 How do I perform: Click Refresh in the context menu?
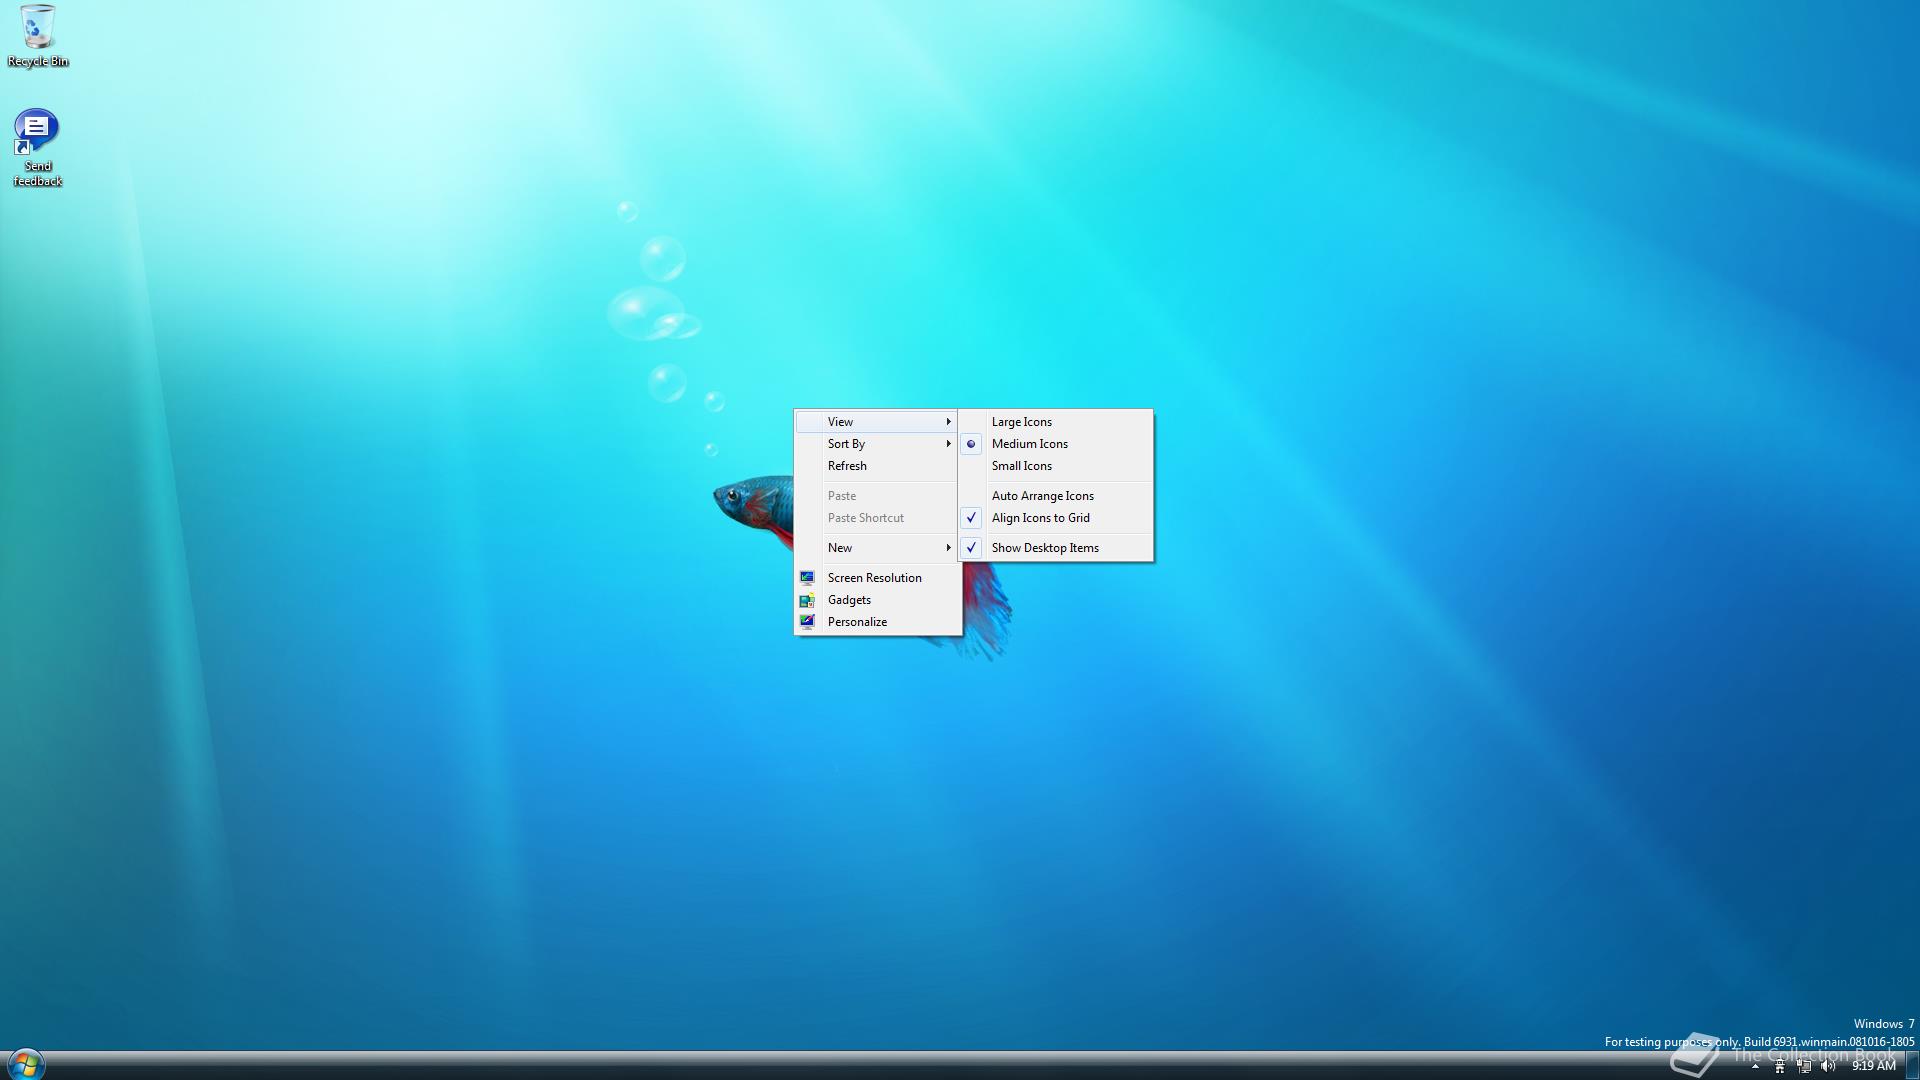(x=876, y=466)
